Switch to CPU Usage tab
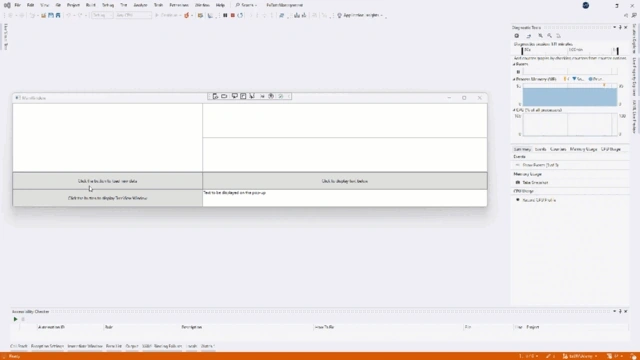This screenshot has height=360, width=640. [x=611, y=149]
